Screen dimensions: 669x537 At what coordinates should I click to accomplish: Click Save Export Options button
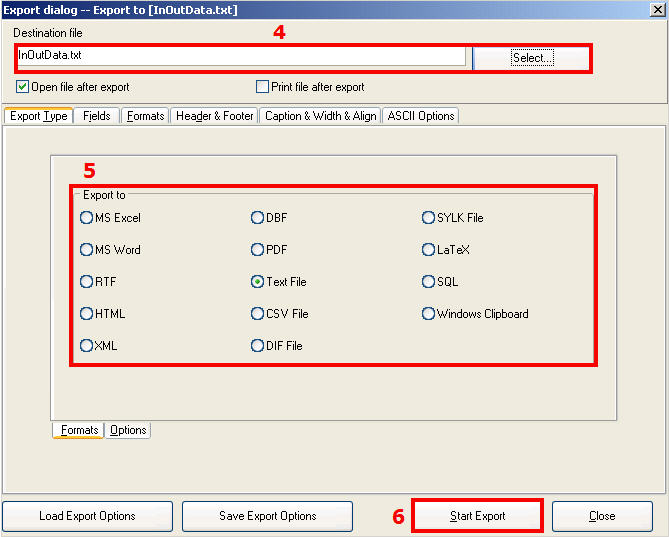click(268, 516)
